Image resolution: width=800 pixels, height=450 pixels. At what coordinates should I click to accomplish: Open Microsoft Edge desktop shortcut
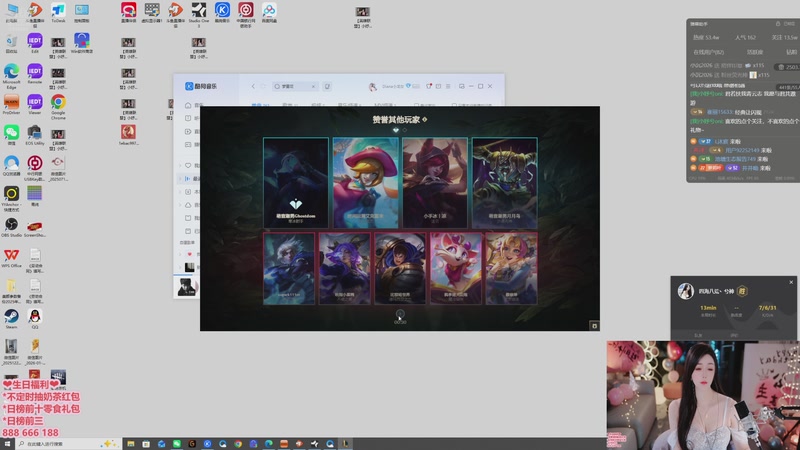tap(11, 76)
